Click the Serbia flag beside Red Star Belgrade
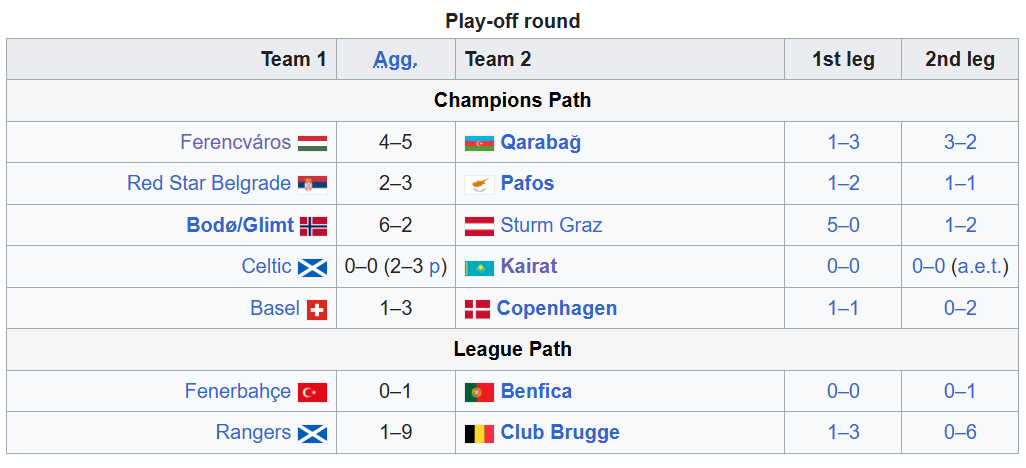This screenshot has height=468, width=1026. coord(313,184)
